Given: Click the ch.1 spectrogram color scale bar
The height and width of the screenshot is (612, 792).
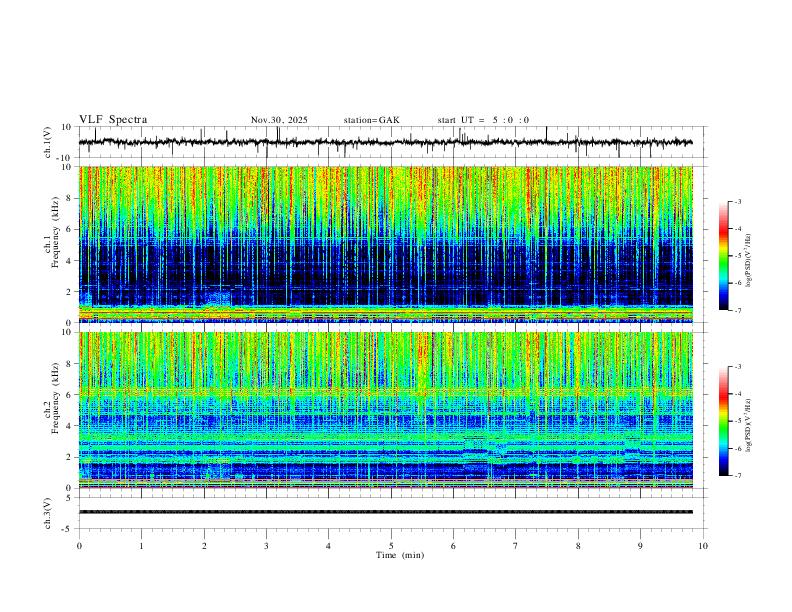Looking at the screenshot, I should 723,256.
